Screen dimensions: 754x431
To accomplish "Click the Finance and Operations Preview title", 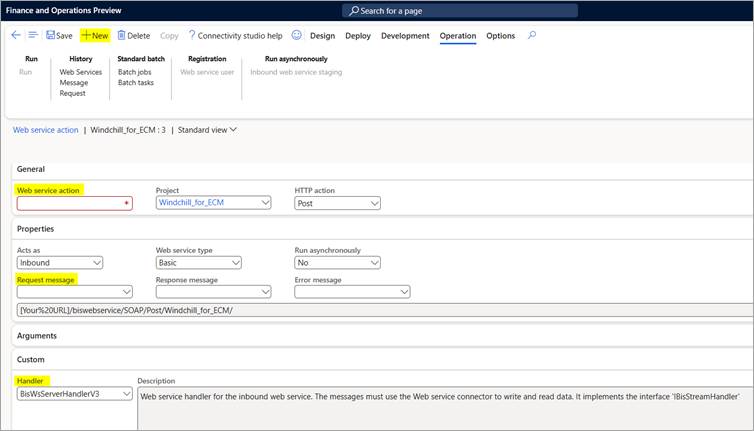I will [x=63, y=10].
